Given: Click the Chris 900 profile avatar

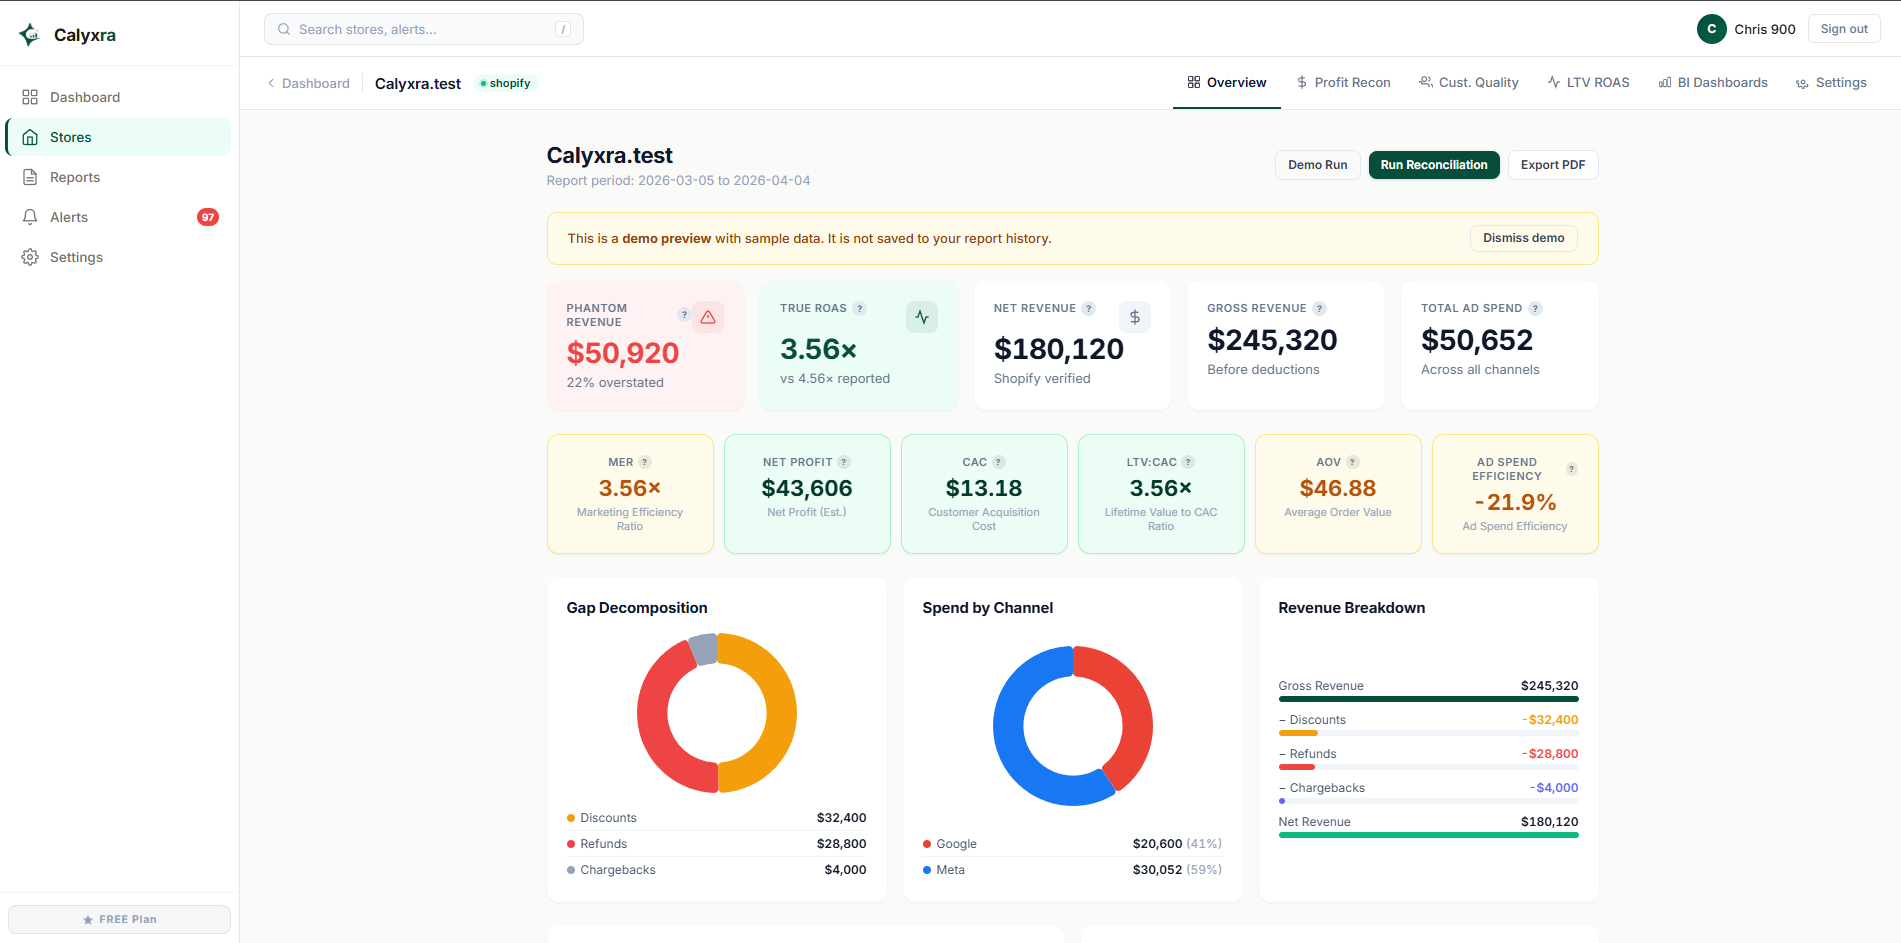Looking at the screenshot, I should [x=1711, y=29].
